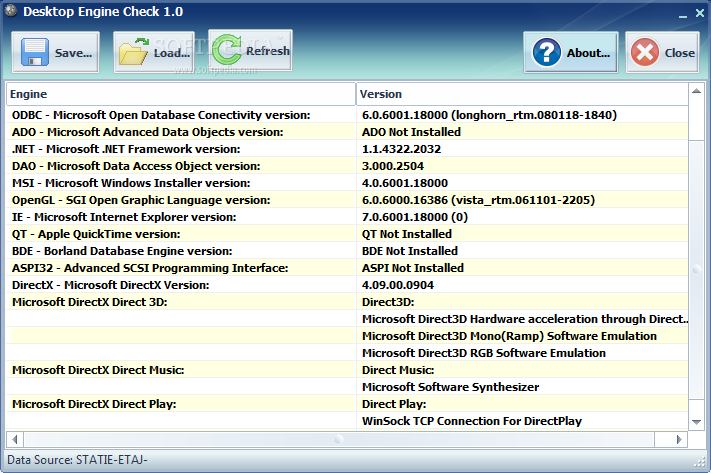
Task: Minimize the Desktop Engine Check window
Action: tap(683, 15)
